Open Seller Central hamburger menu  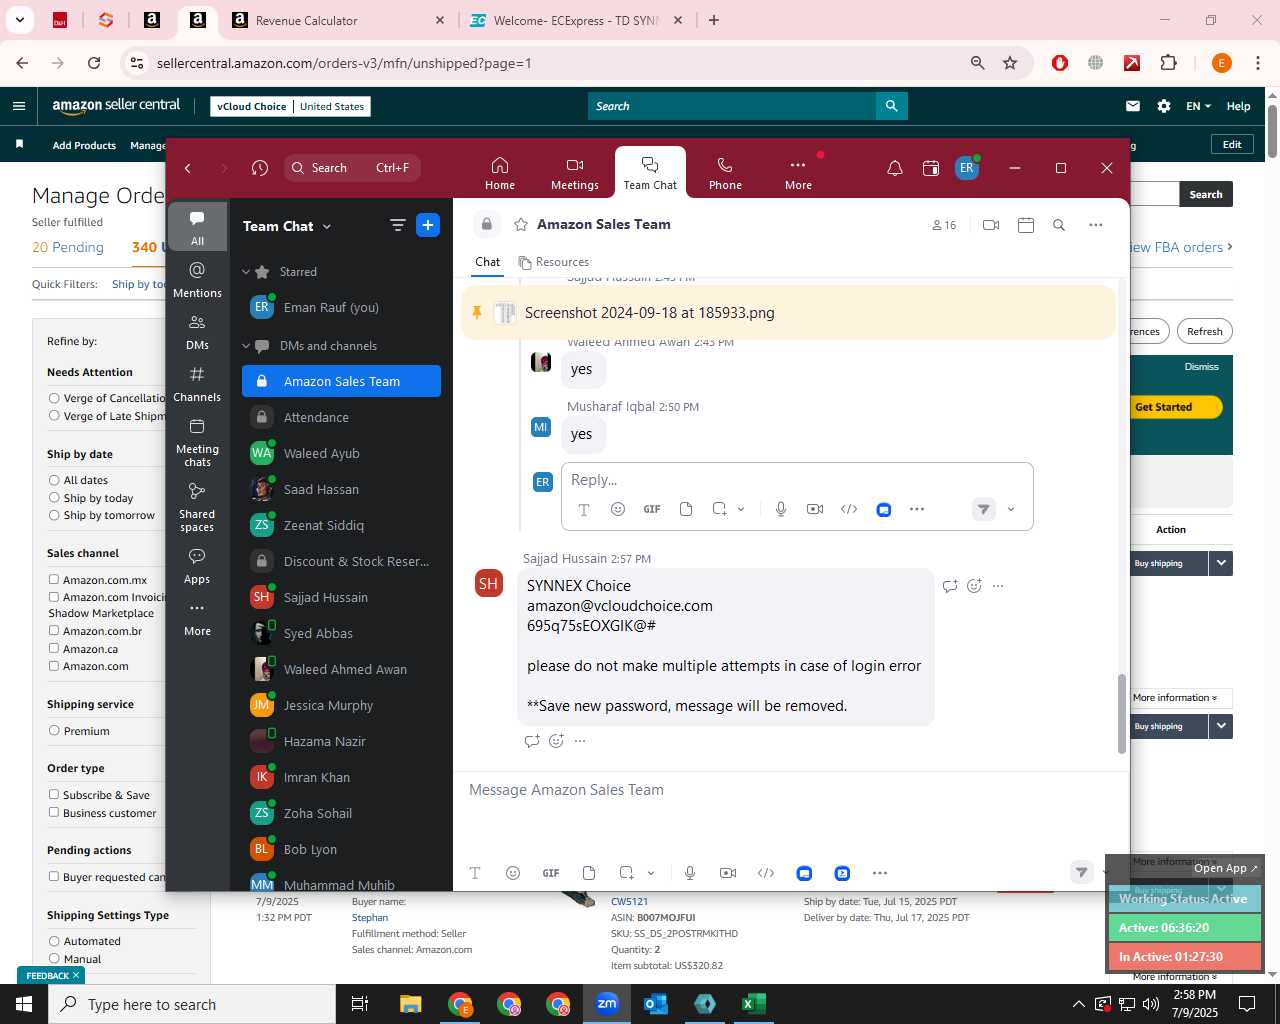(x=19, y=106)
